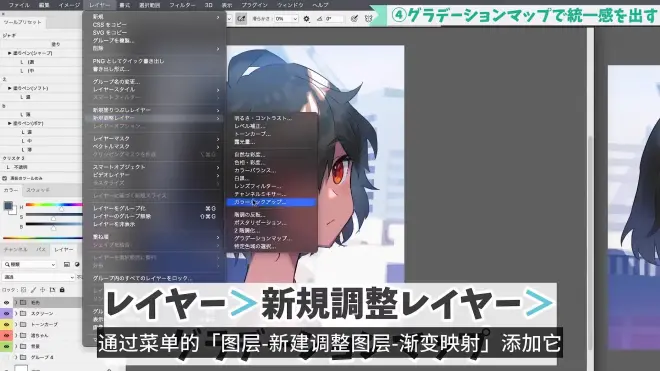This screenshot has height=371, width=660.
Task: Open the 選択範囲 menu
Action: coord(149,5)
